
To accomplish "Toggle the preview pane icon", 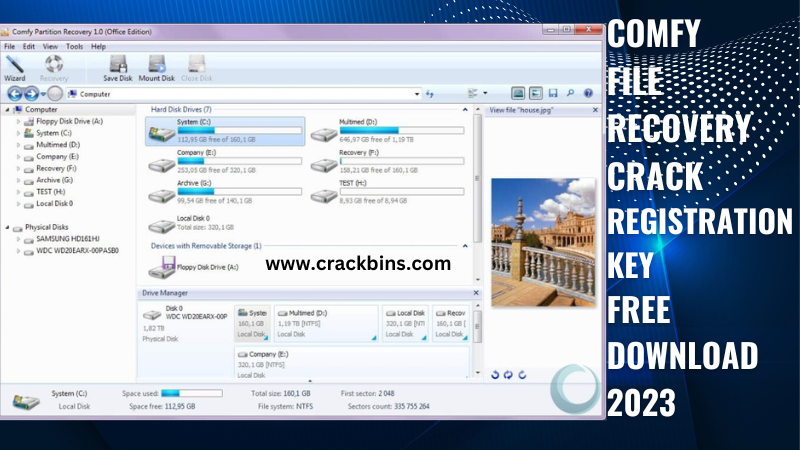I will click(x=518, y=93).
